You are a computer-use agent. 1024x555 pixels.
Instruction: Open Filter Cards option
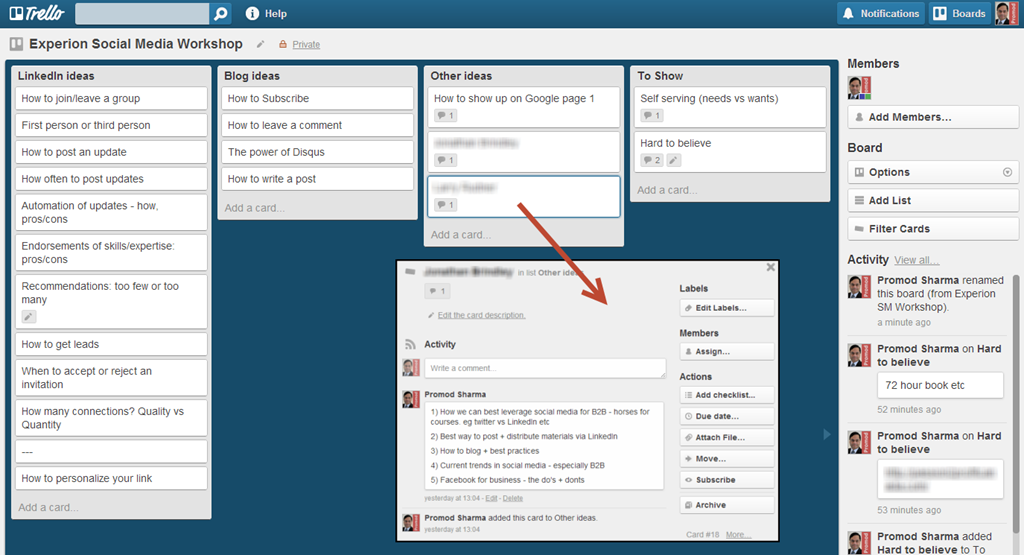point(933,229)
